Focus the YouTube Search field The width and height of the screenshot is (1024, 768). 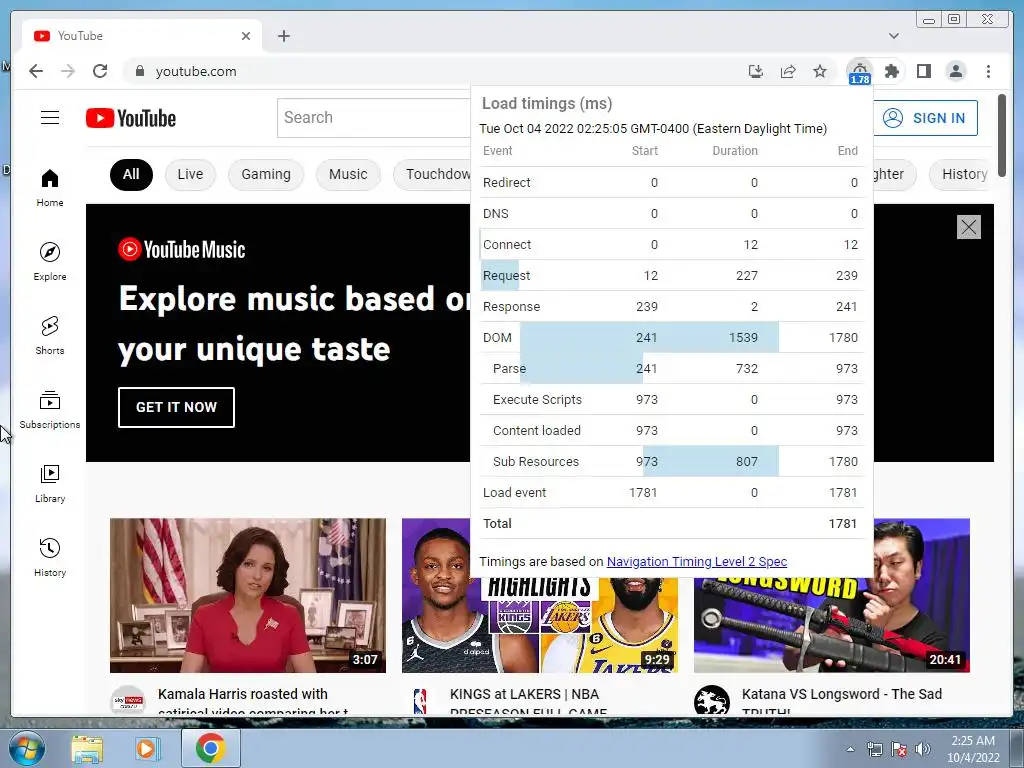tap(374, 118)
